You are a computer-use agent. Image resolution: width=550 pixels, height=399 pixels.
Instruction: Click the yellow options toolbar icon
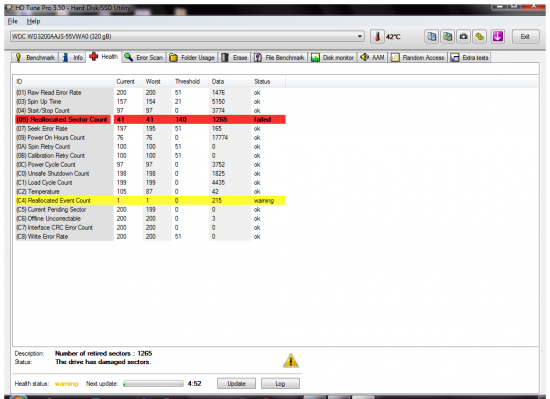[x=480, y=36]
